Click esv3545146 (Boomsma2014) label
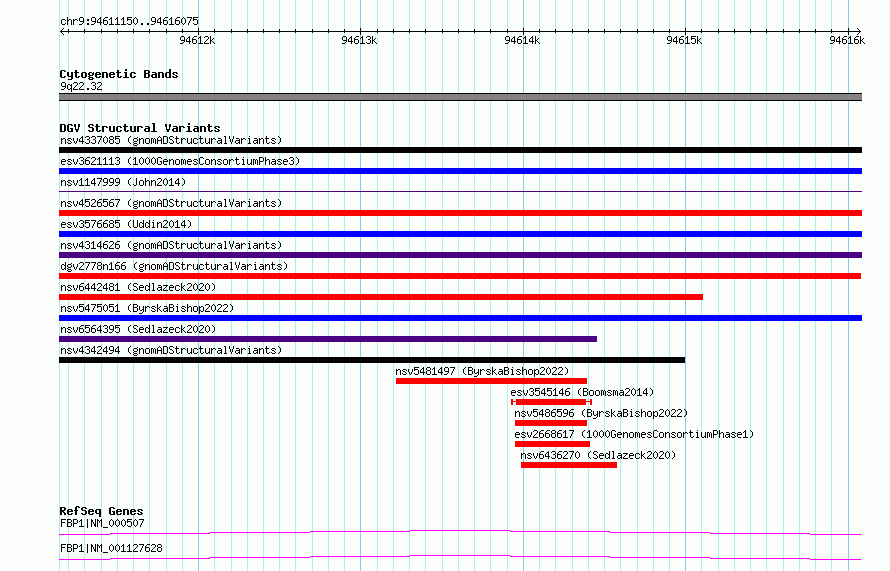This screenshot has width=890, height=571. tap(582, 392)
